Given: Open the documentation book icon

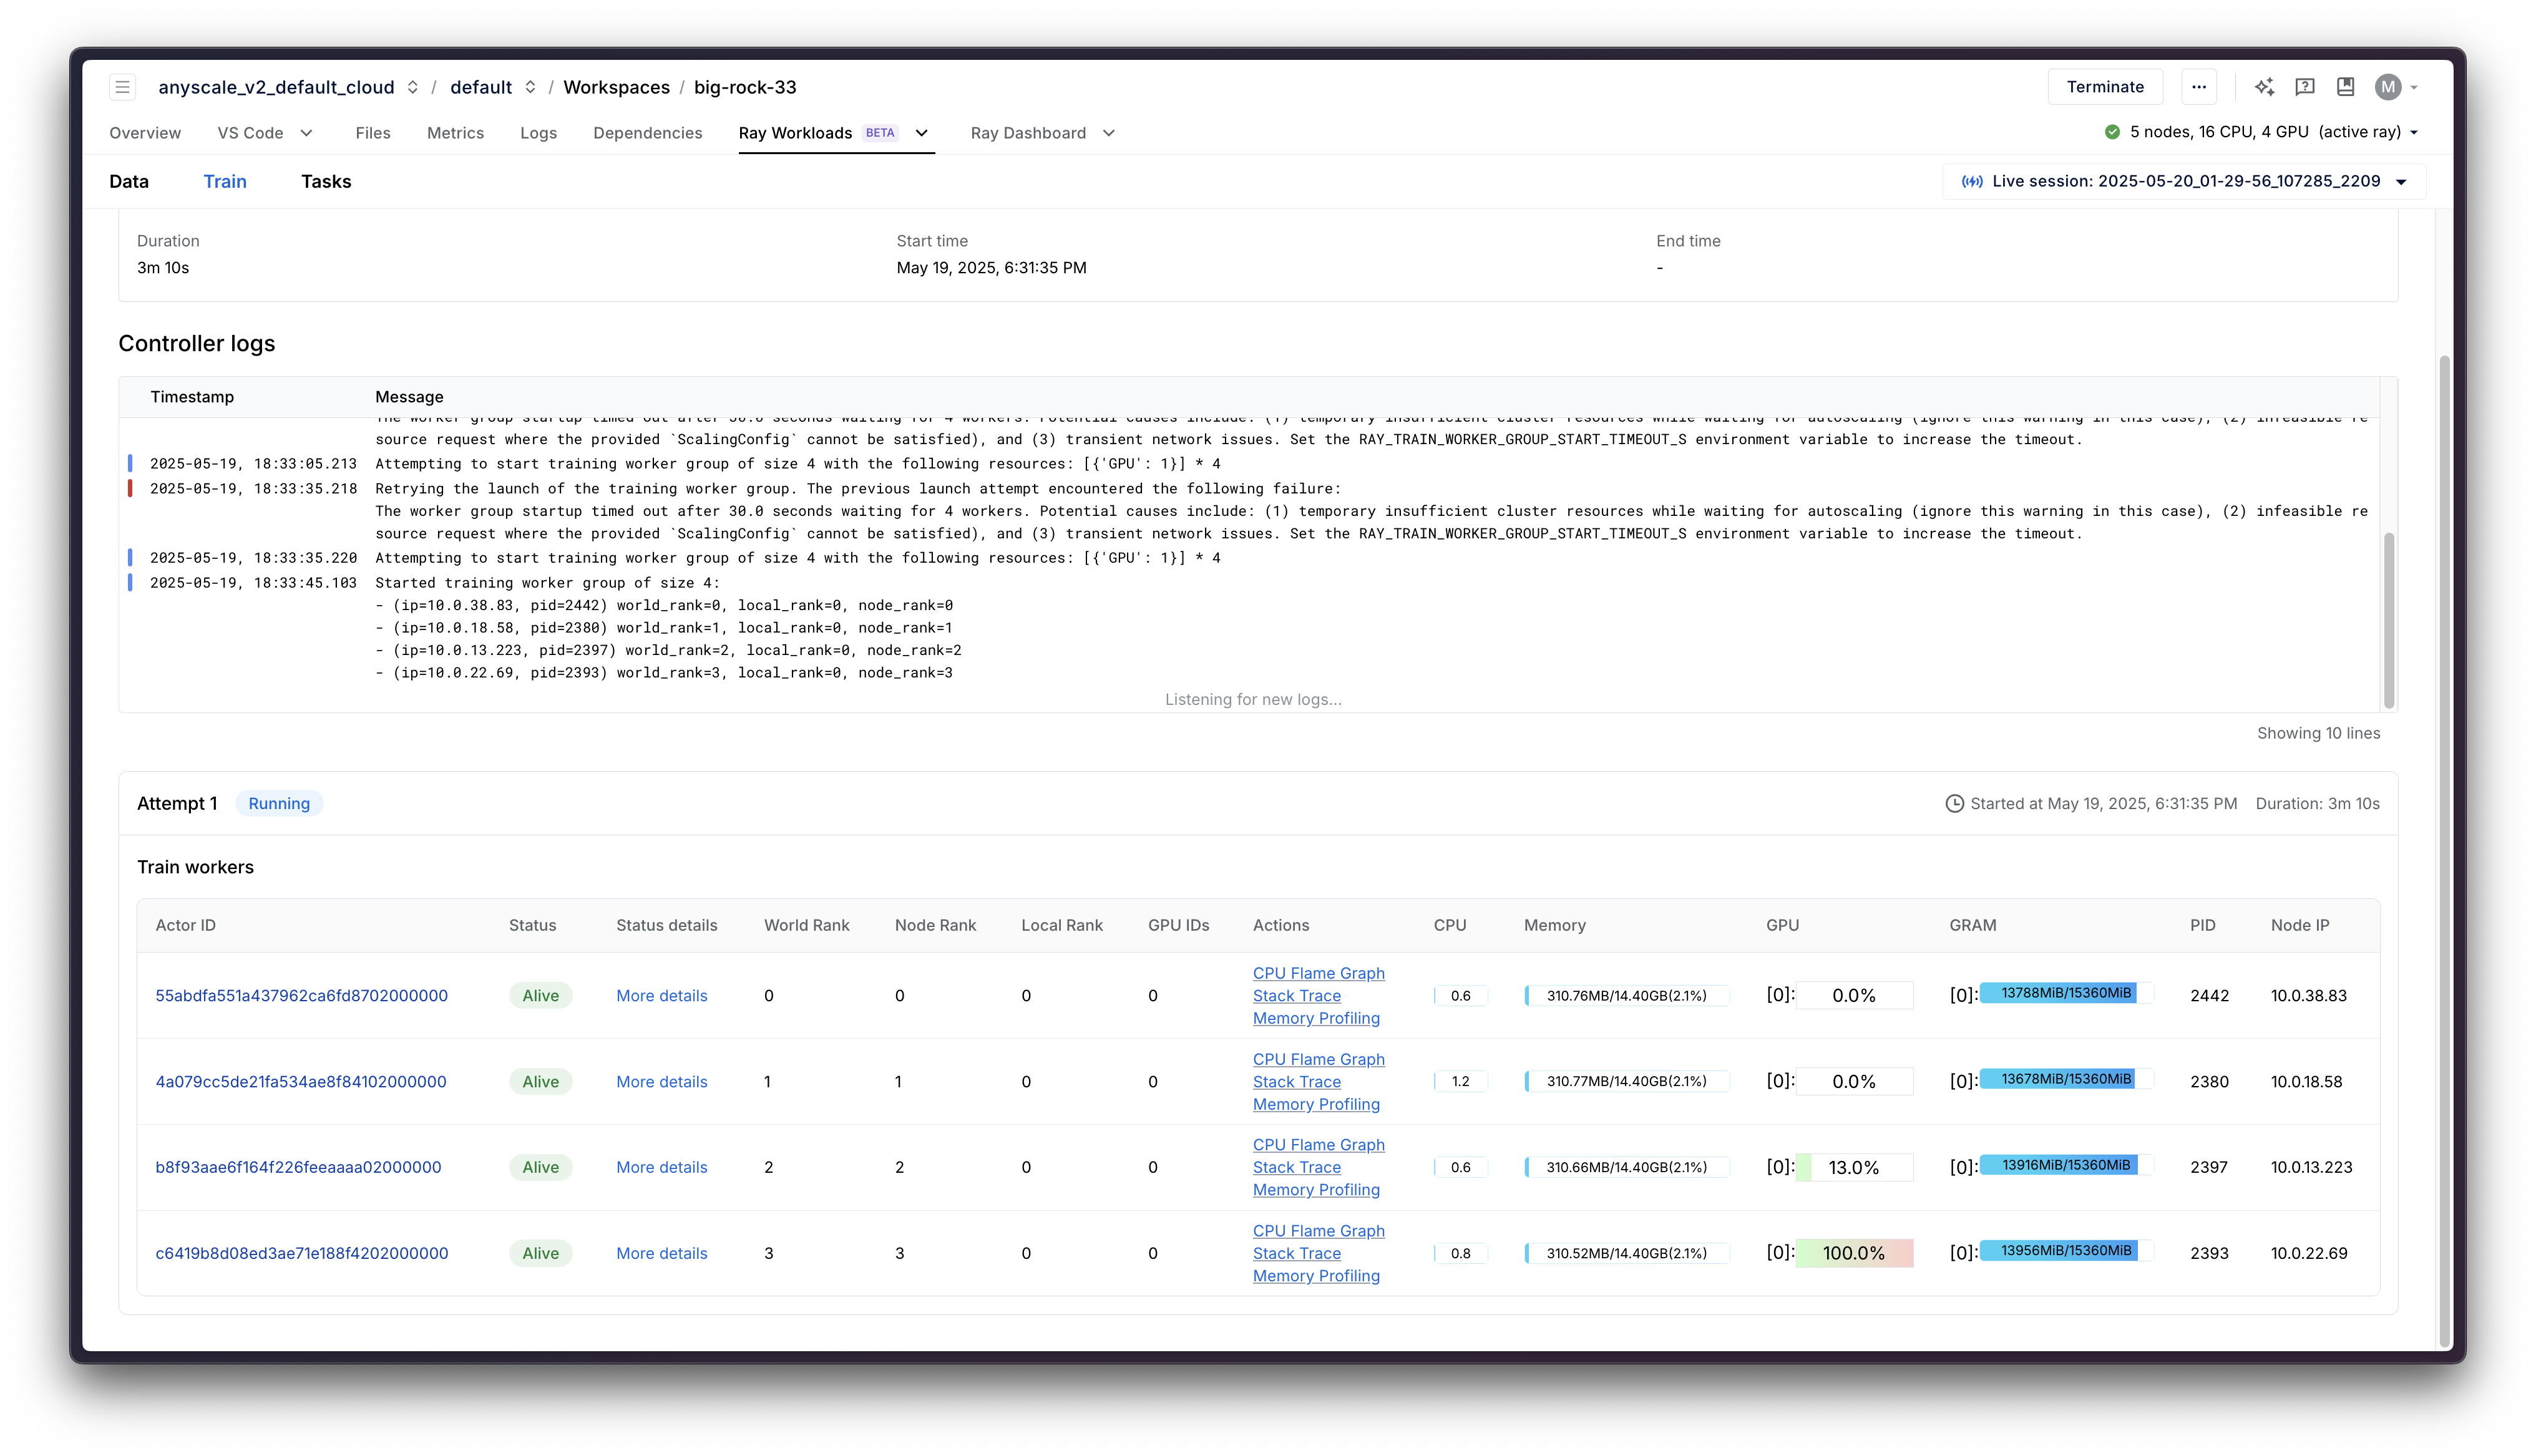Looking at the screenshot, I should pos(2345,87).
